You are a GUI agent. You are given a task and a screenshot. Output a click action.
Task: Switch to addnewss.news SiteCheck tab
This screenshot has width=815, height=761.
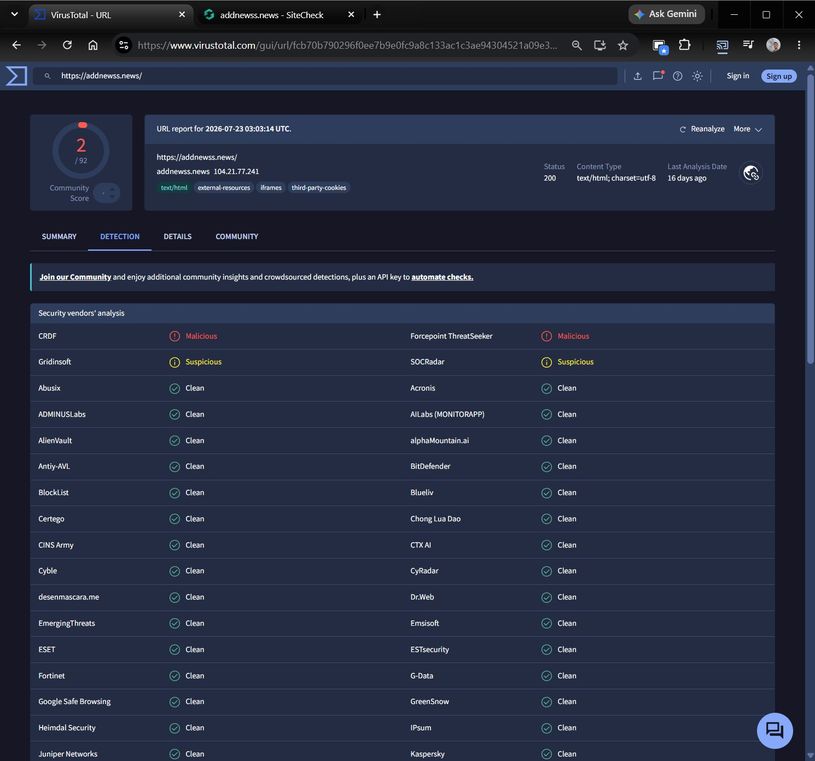(271, 15)
